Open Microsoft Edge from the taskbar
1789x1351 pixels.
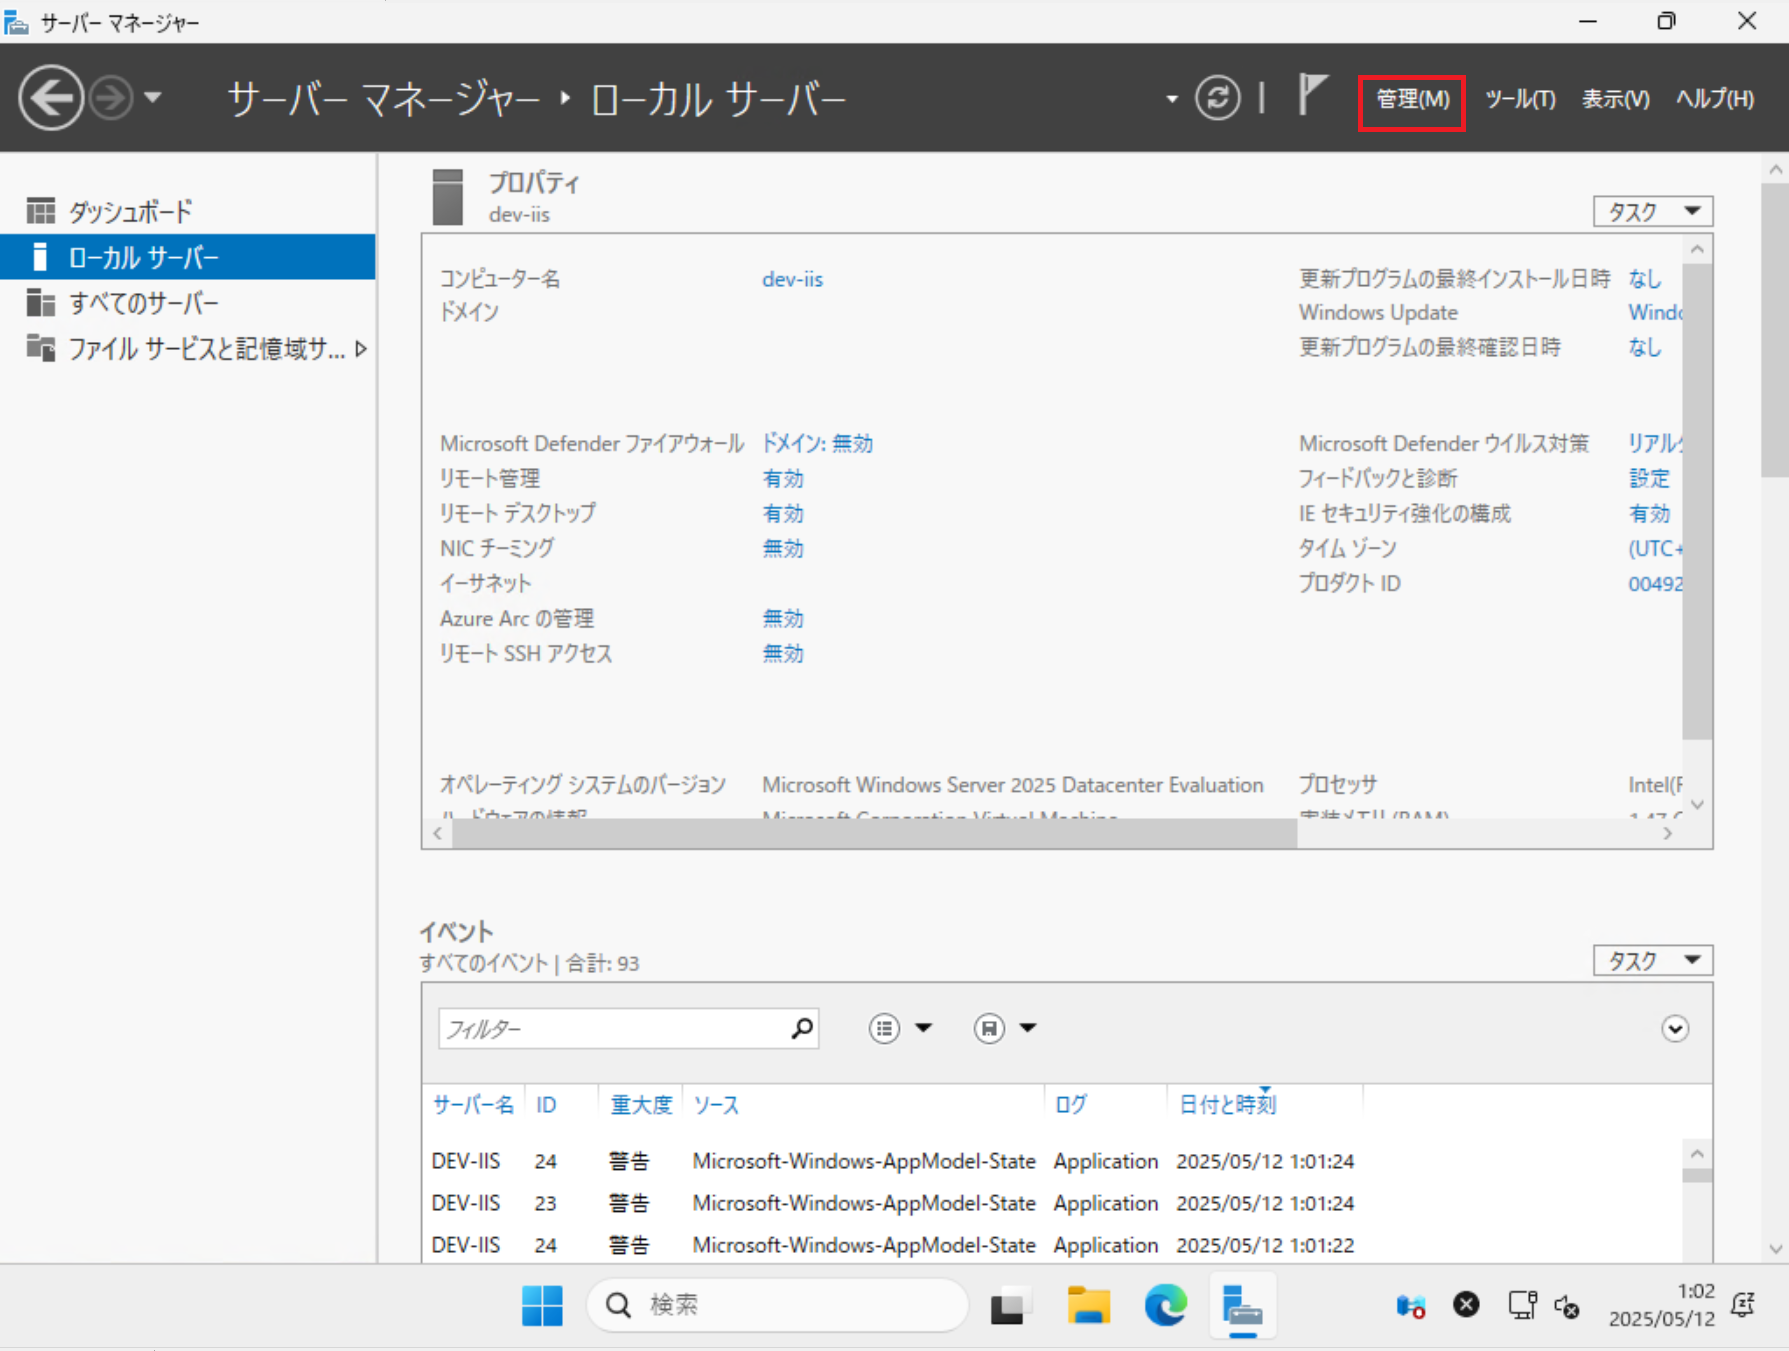coord(1165,1305)
